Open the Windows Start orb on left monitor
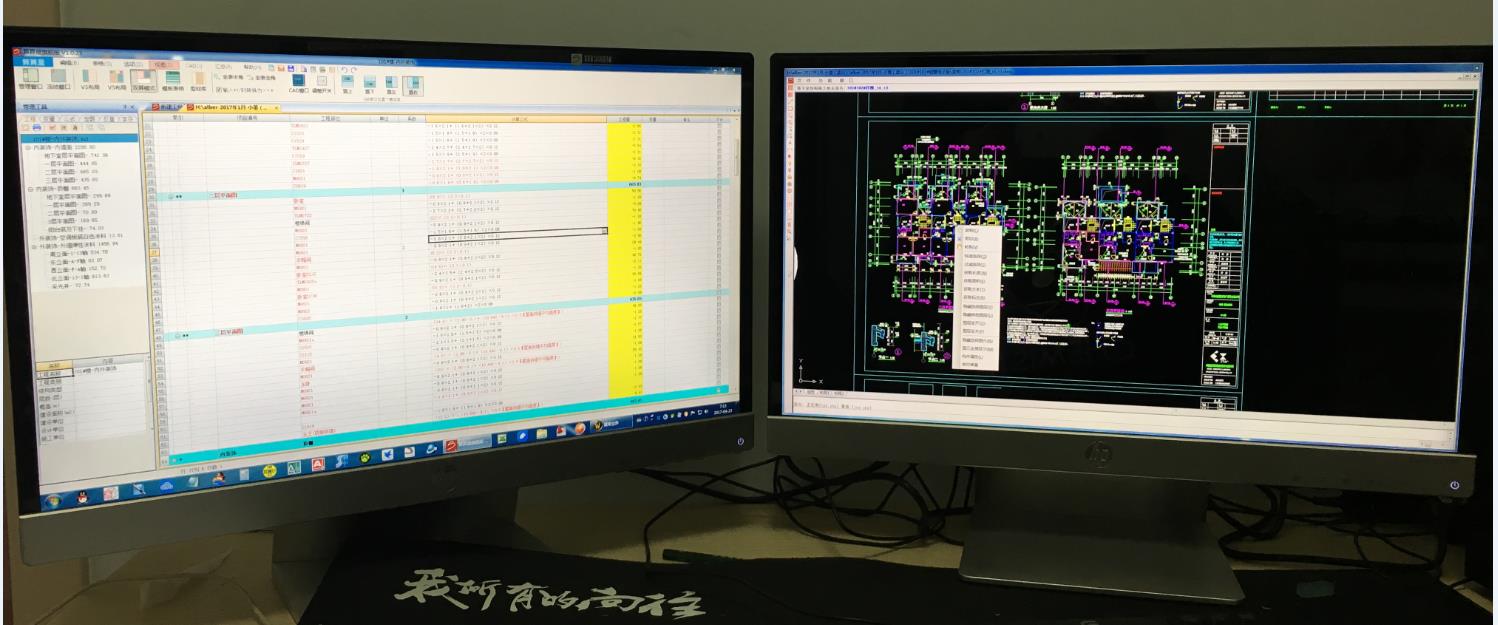 click(52, 502)
